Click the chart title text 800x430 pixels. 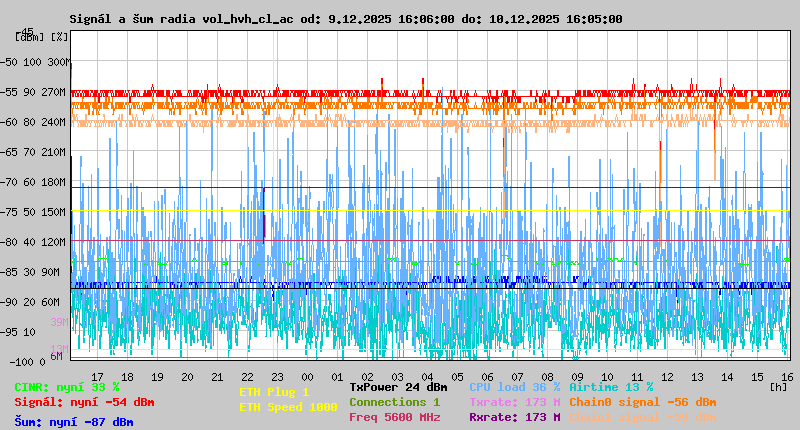(x=345, y=19)
